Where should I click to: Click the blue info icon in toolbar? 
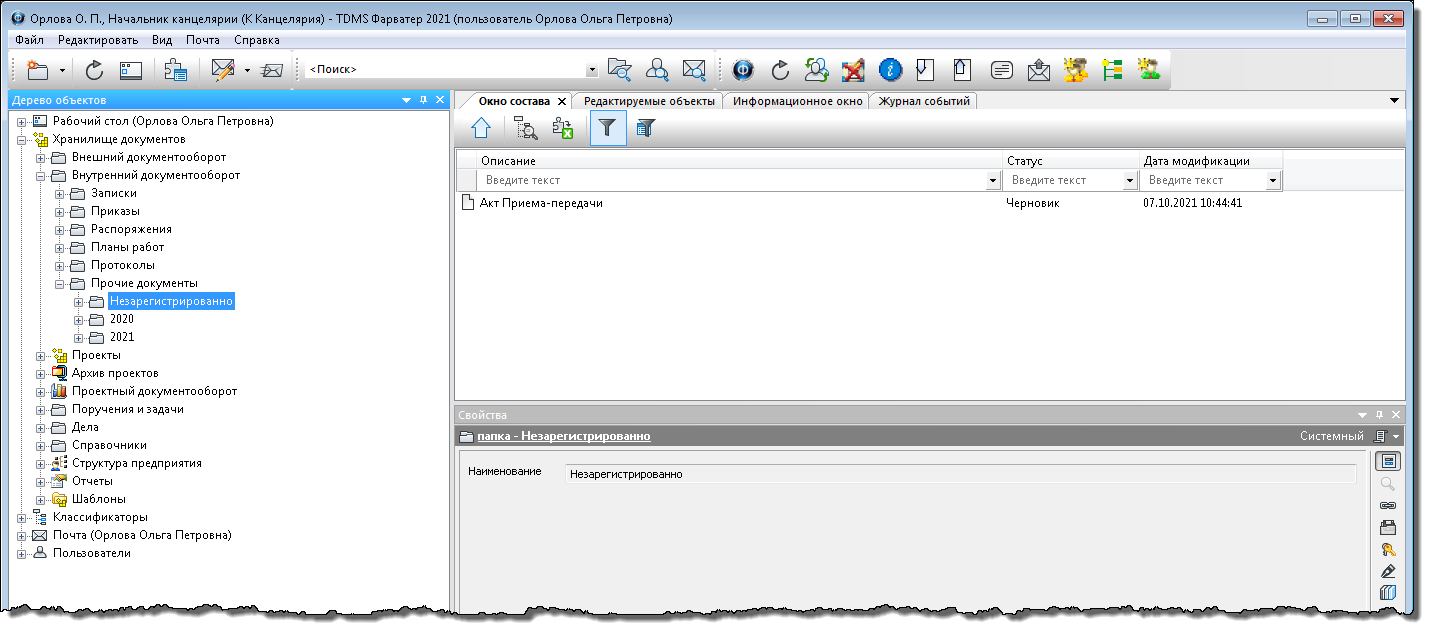click(890, 70)
